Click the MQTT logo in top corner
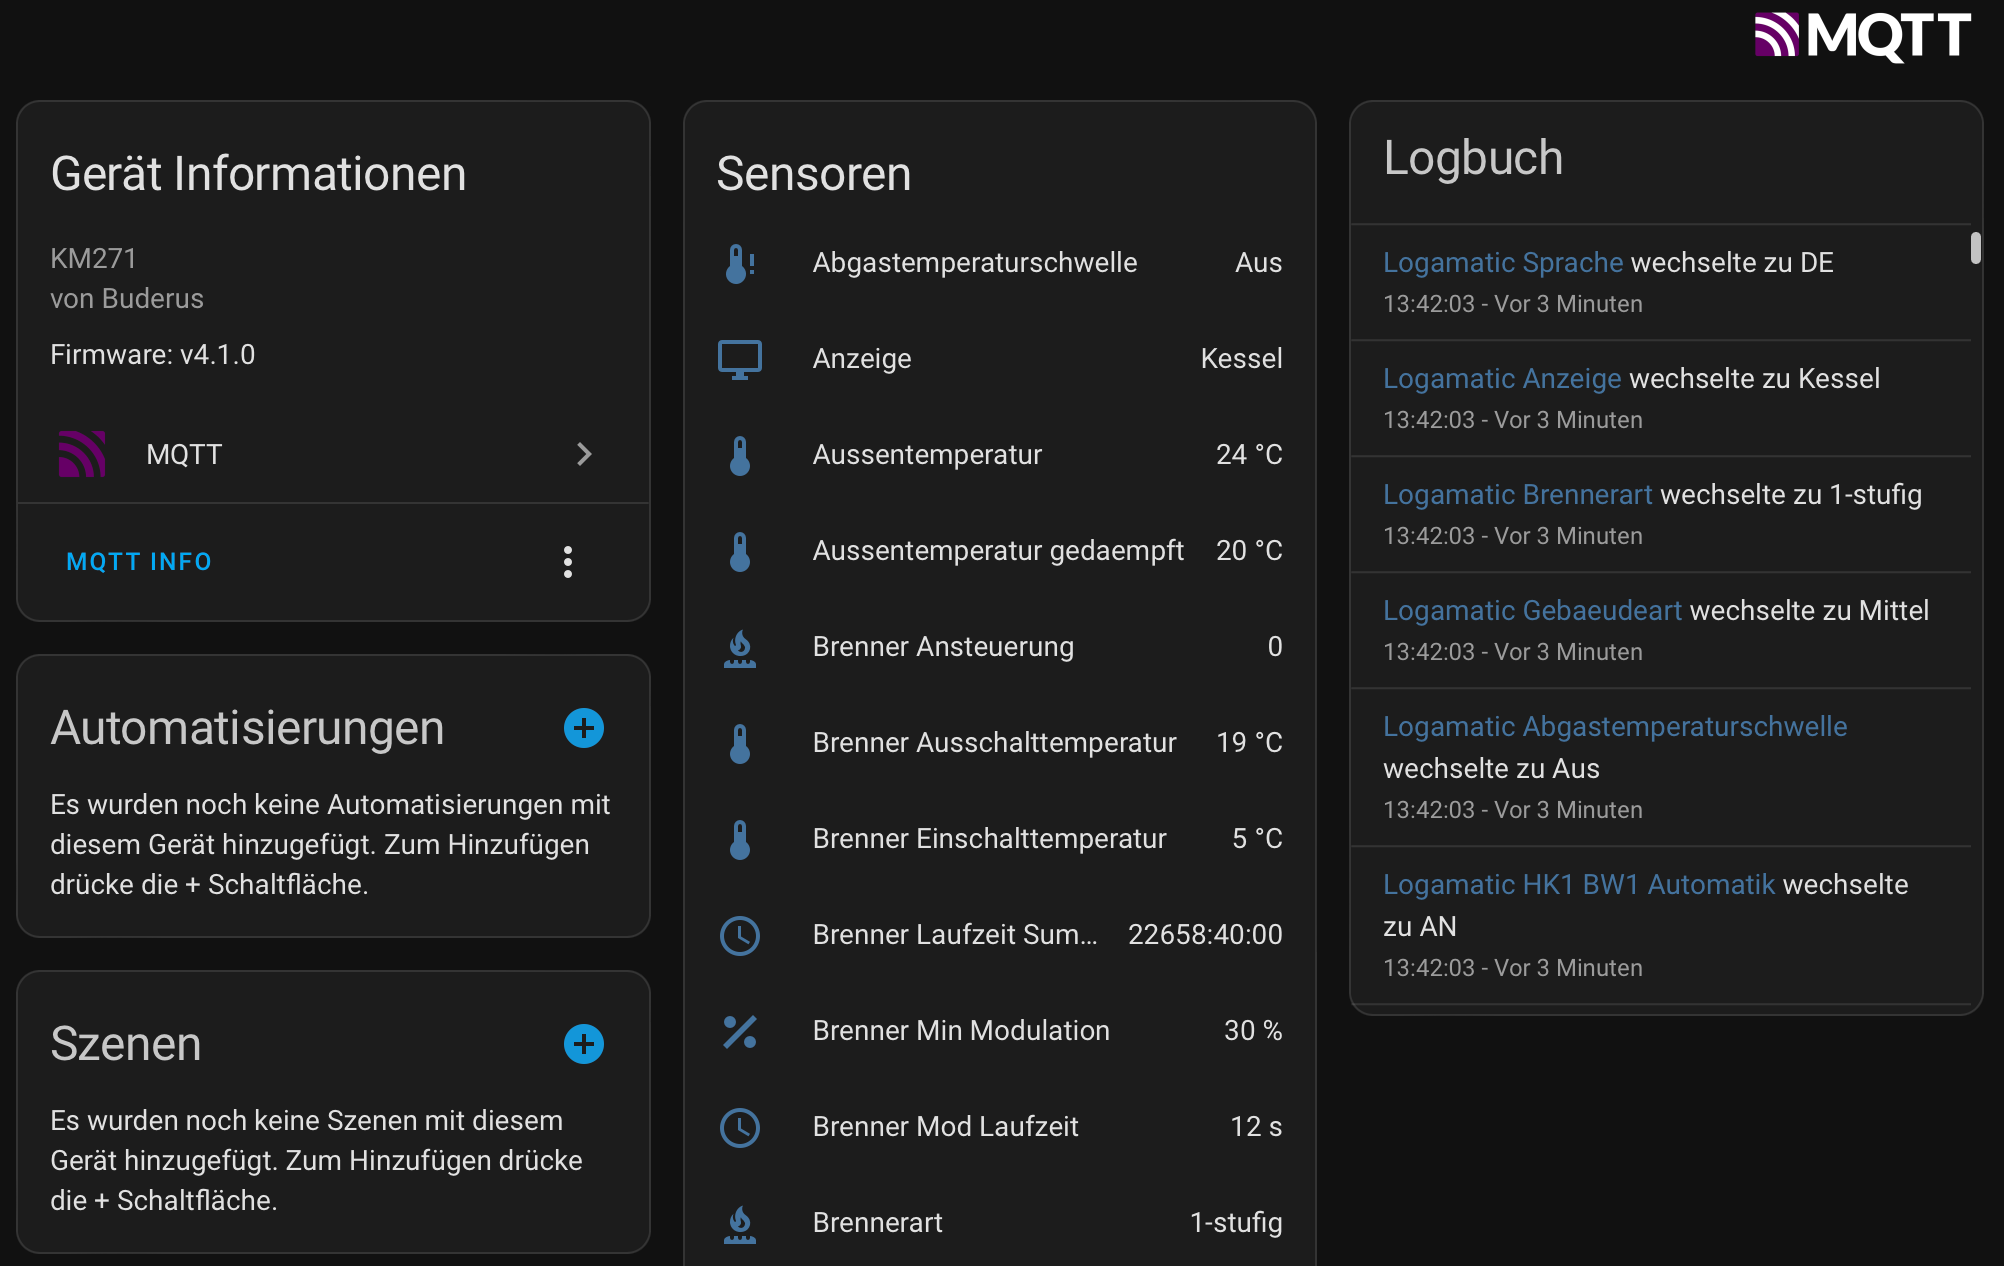2004x1266 pixels. [1862, 36]
